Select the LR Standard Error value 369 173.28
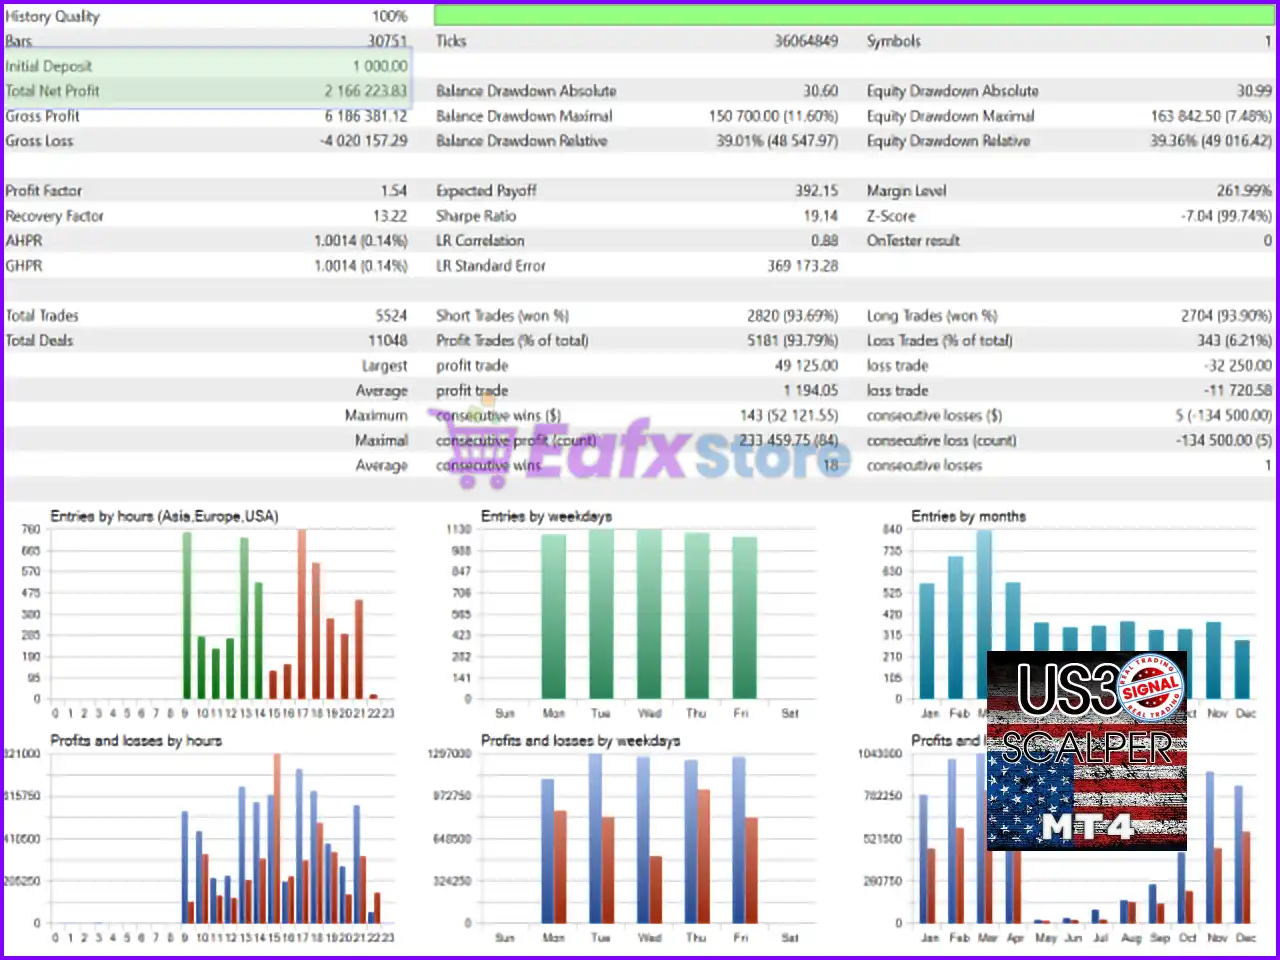 tap(802, 266)
